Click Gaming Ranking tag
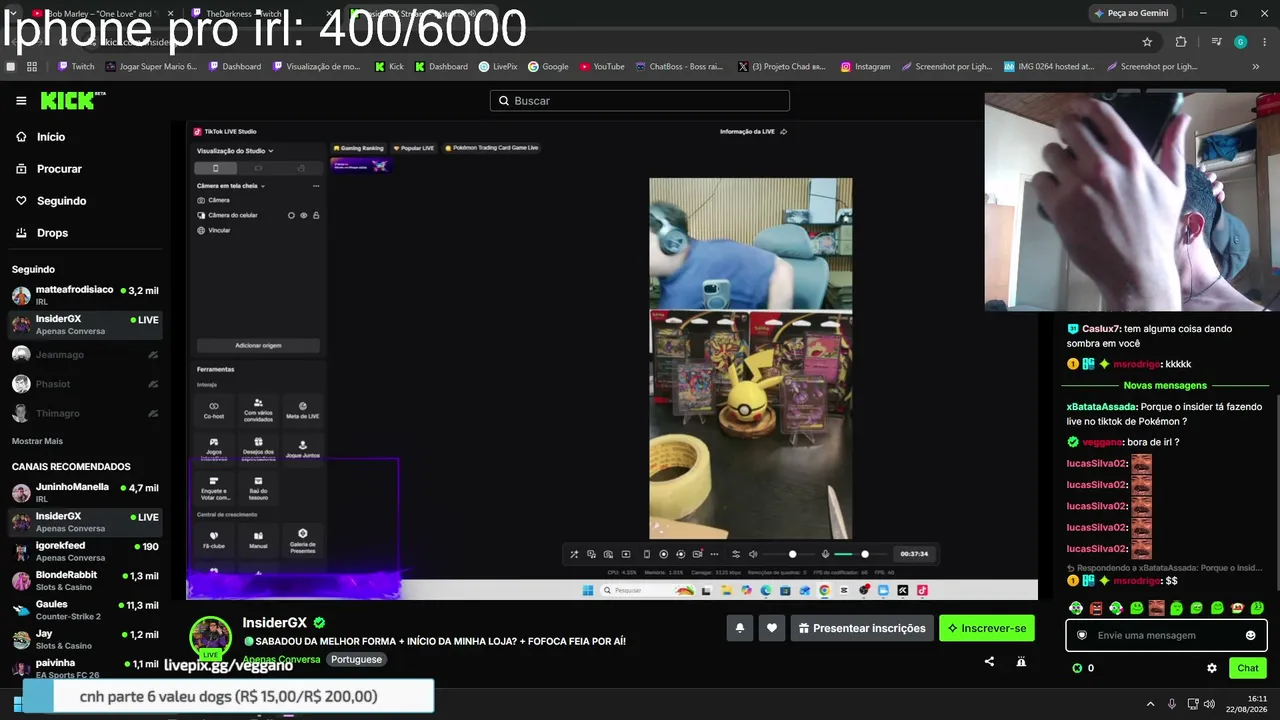The height and width of the screenshot is (720, 1280). pyautogui.click(x=358, y=148)
